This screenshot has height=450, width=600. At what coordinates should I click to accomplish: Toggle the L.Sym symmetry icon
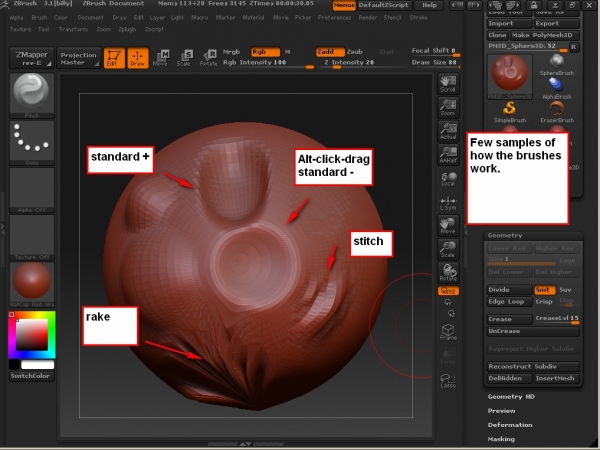(x=448, y=202)
